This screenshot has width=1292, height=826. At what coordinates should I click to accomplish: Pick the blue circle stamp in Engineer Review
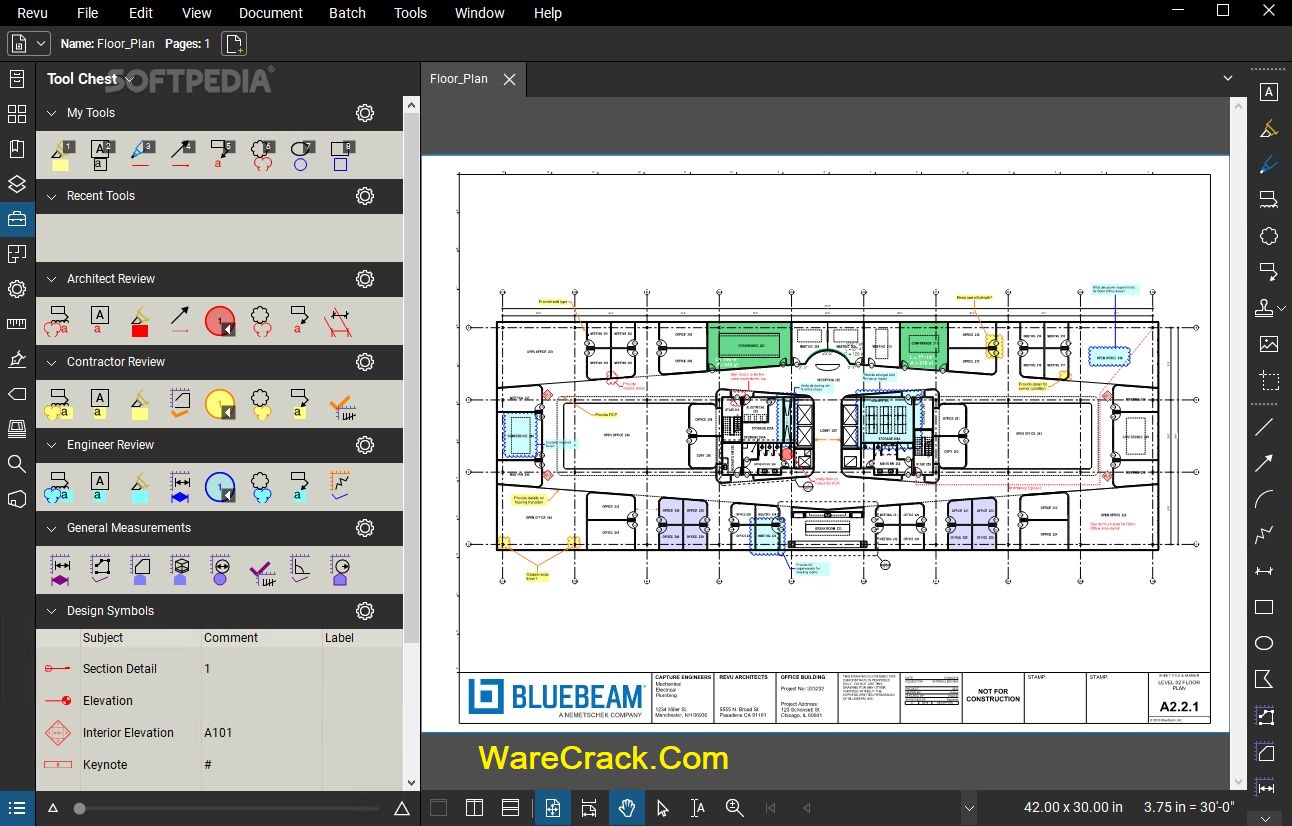point(219,487)
